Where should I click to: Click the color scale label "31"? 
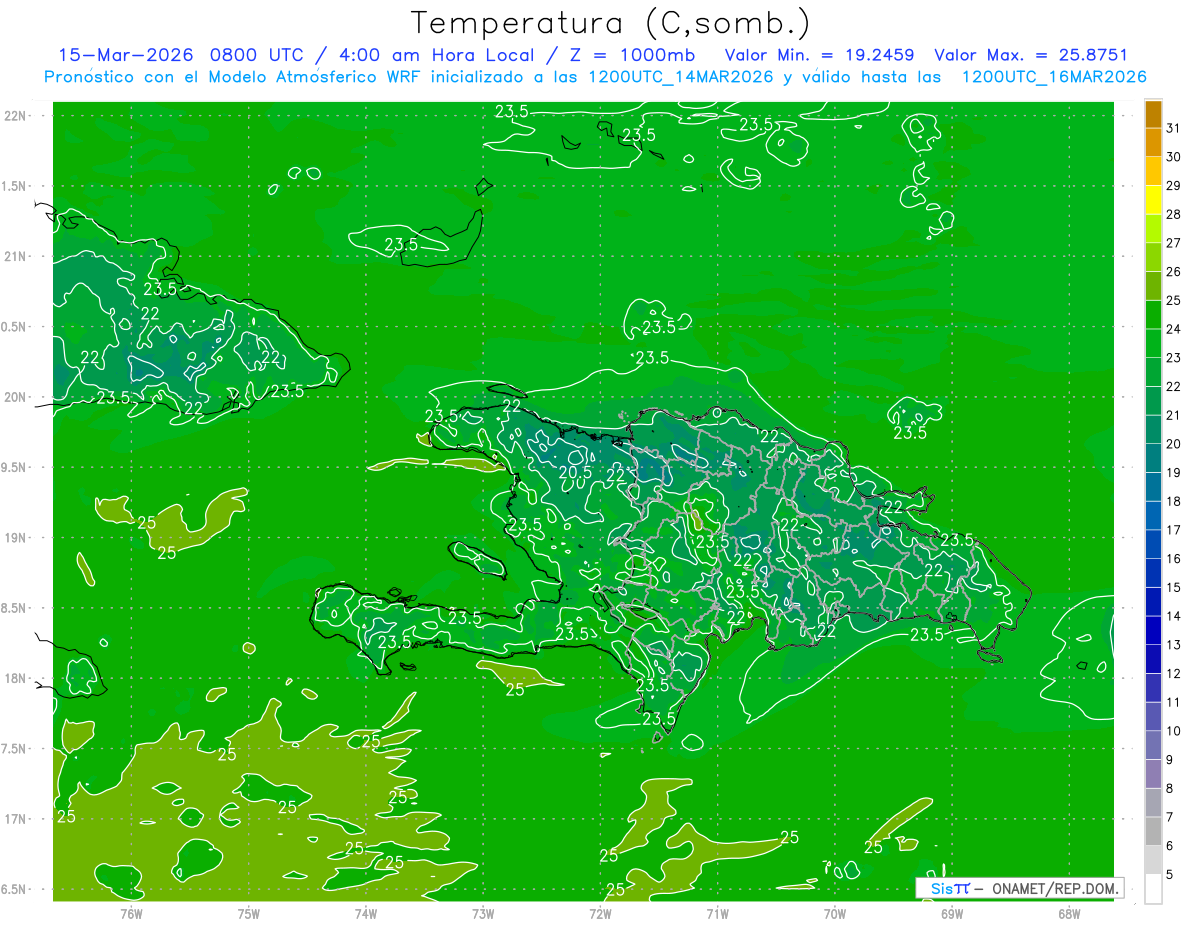coord(1173,128)
